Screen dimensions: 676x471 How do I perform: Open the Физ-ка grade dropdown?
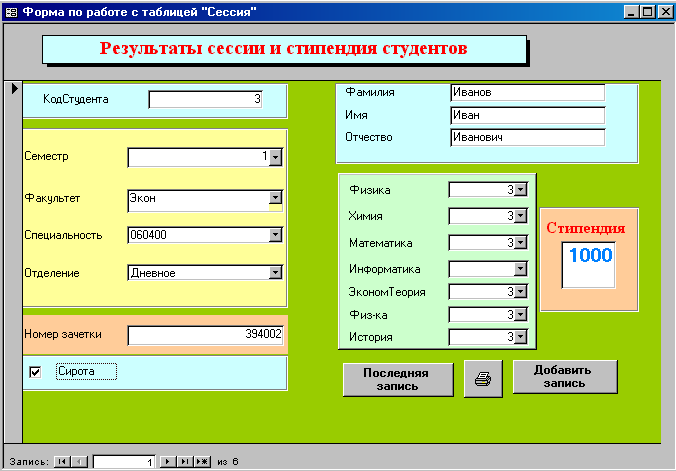[x=521, y=314]
